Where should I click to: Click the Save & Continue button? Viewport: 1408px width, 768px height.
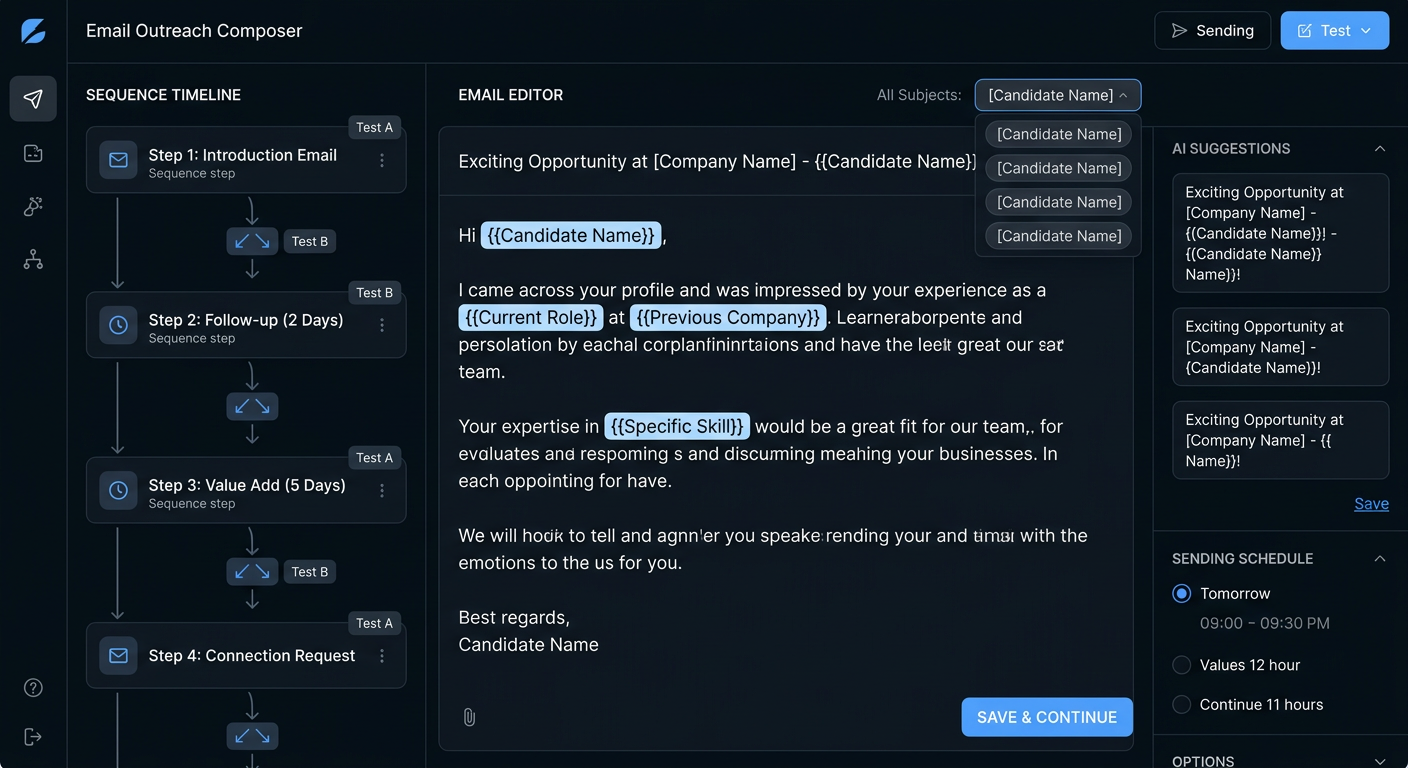pos(1047,717)
